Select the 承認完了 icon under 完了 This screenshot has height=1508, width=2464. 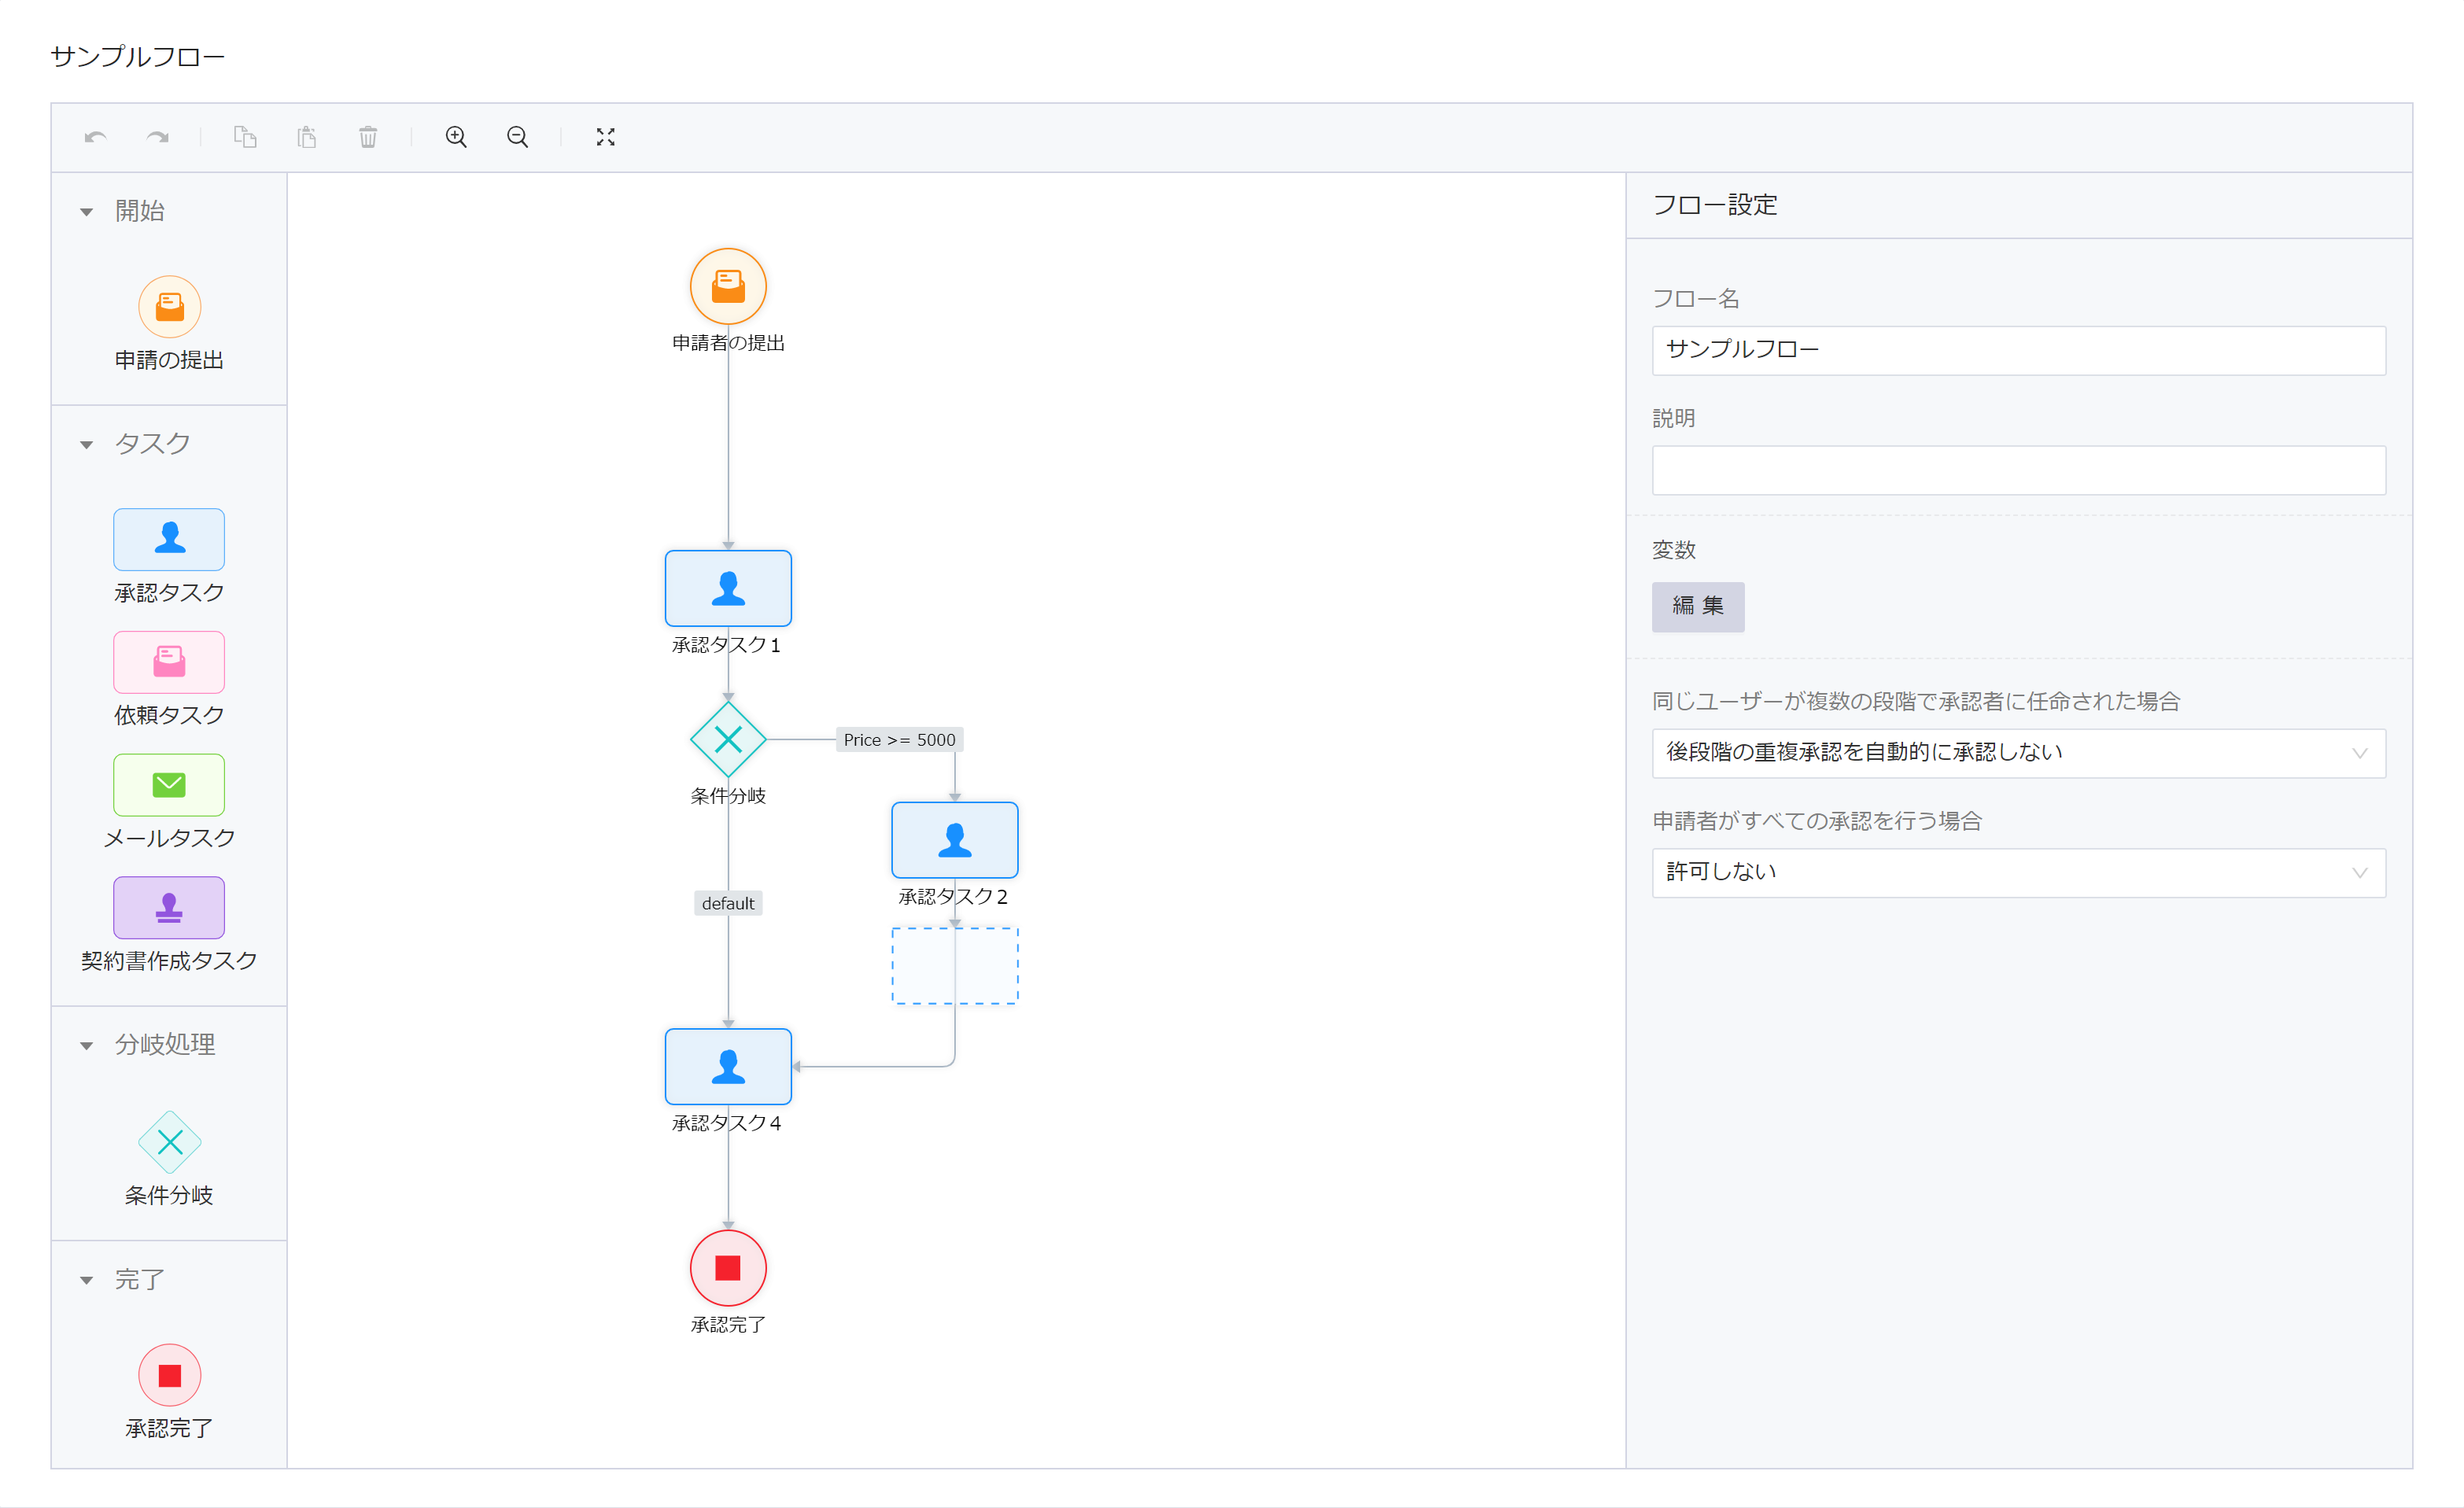tap(168, 1376)
